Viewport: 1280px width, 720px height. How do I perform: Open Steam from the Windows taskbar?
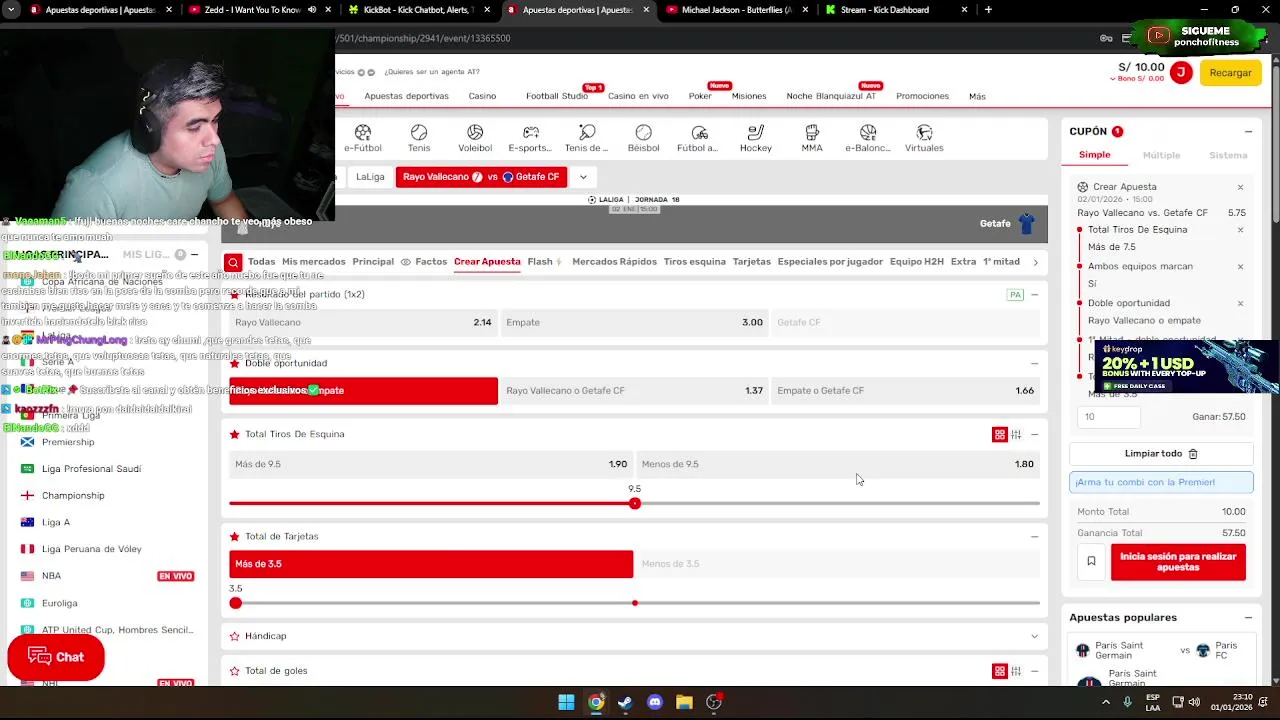pyautogui.click(x=625, y=702)
